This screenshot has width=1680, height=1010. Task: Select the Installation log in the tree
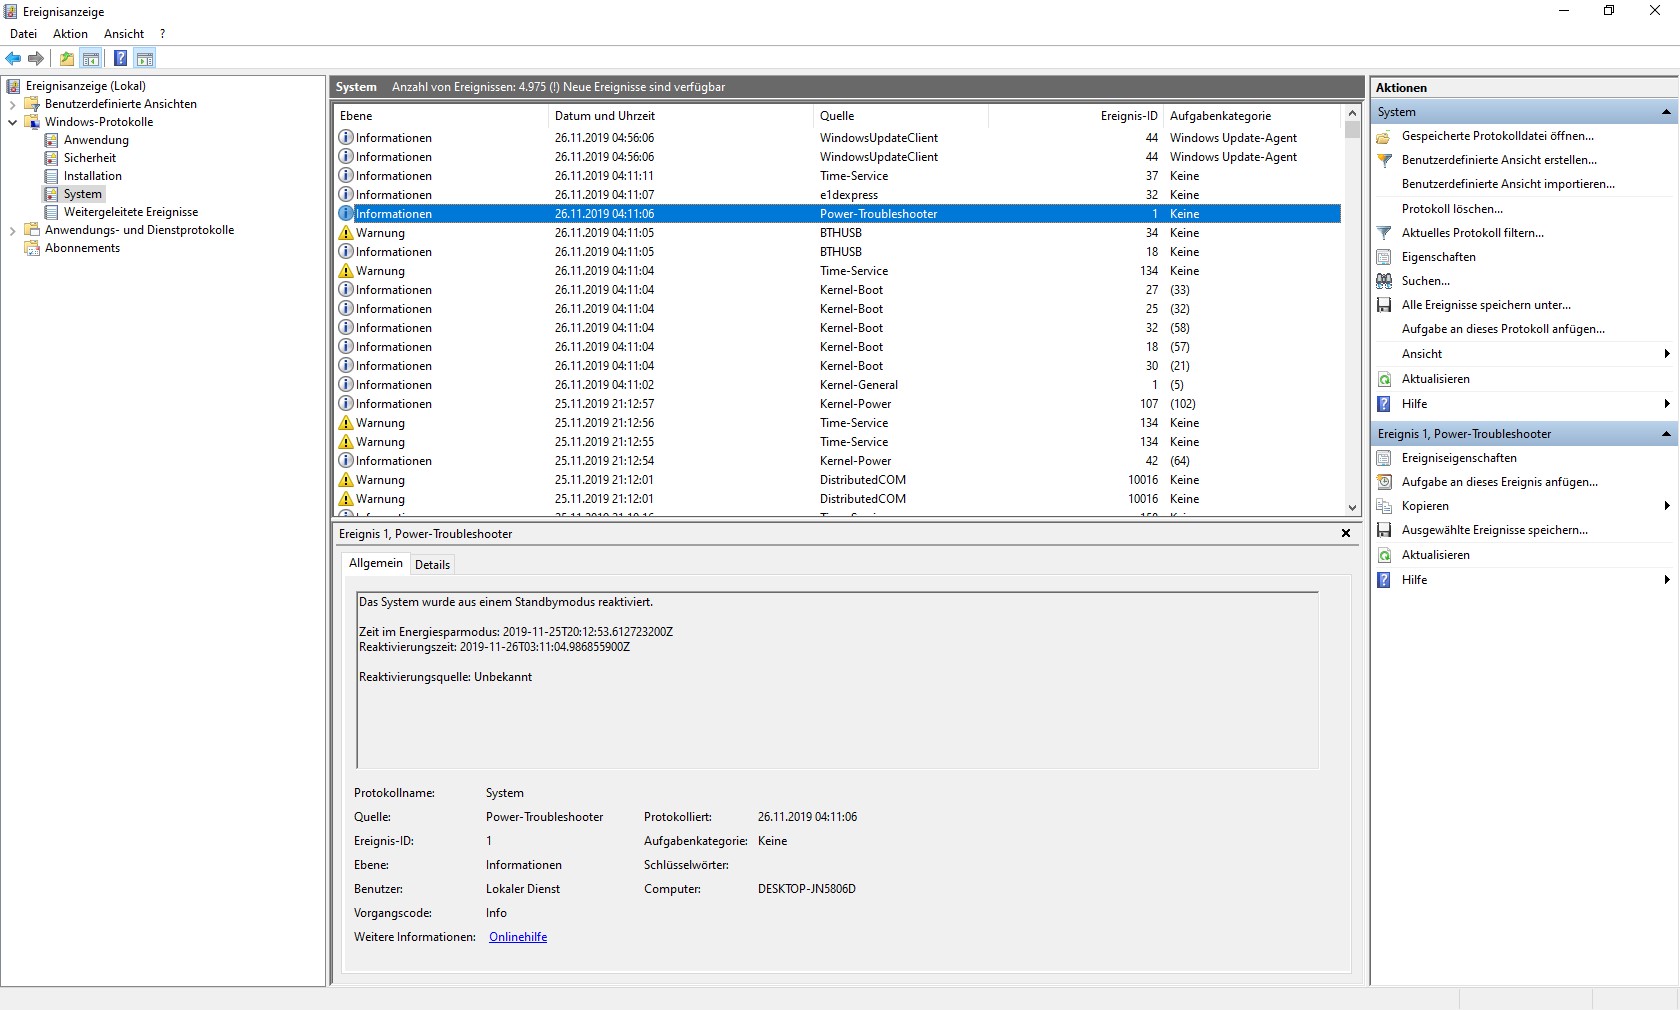coord(93,176)
